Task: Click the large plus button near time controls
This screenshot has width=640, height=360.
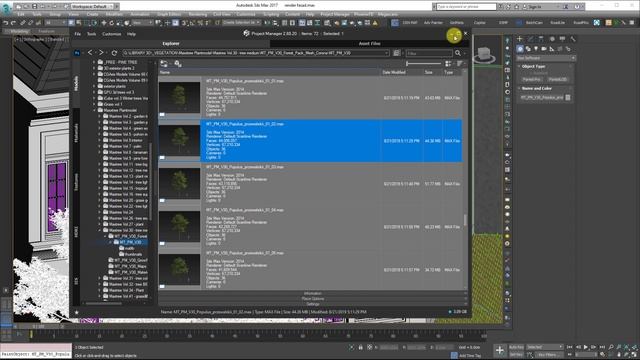Action: 500,350
